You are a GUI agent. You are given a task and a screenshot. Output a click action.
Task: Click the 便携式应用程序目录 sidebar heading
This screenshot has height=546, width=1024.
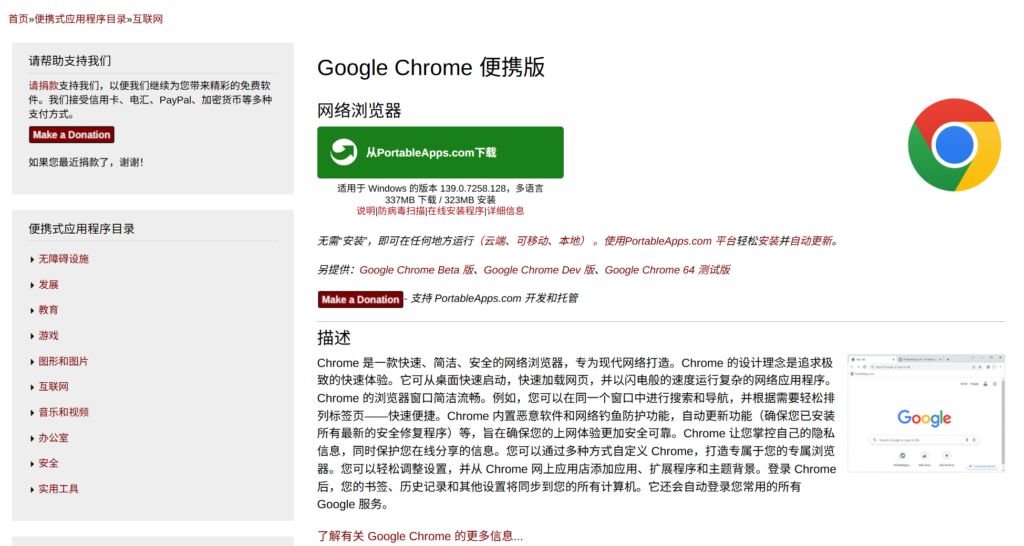(x=82, y=229)
